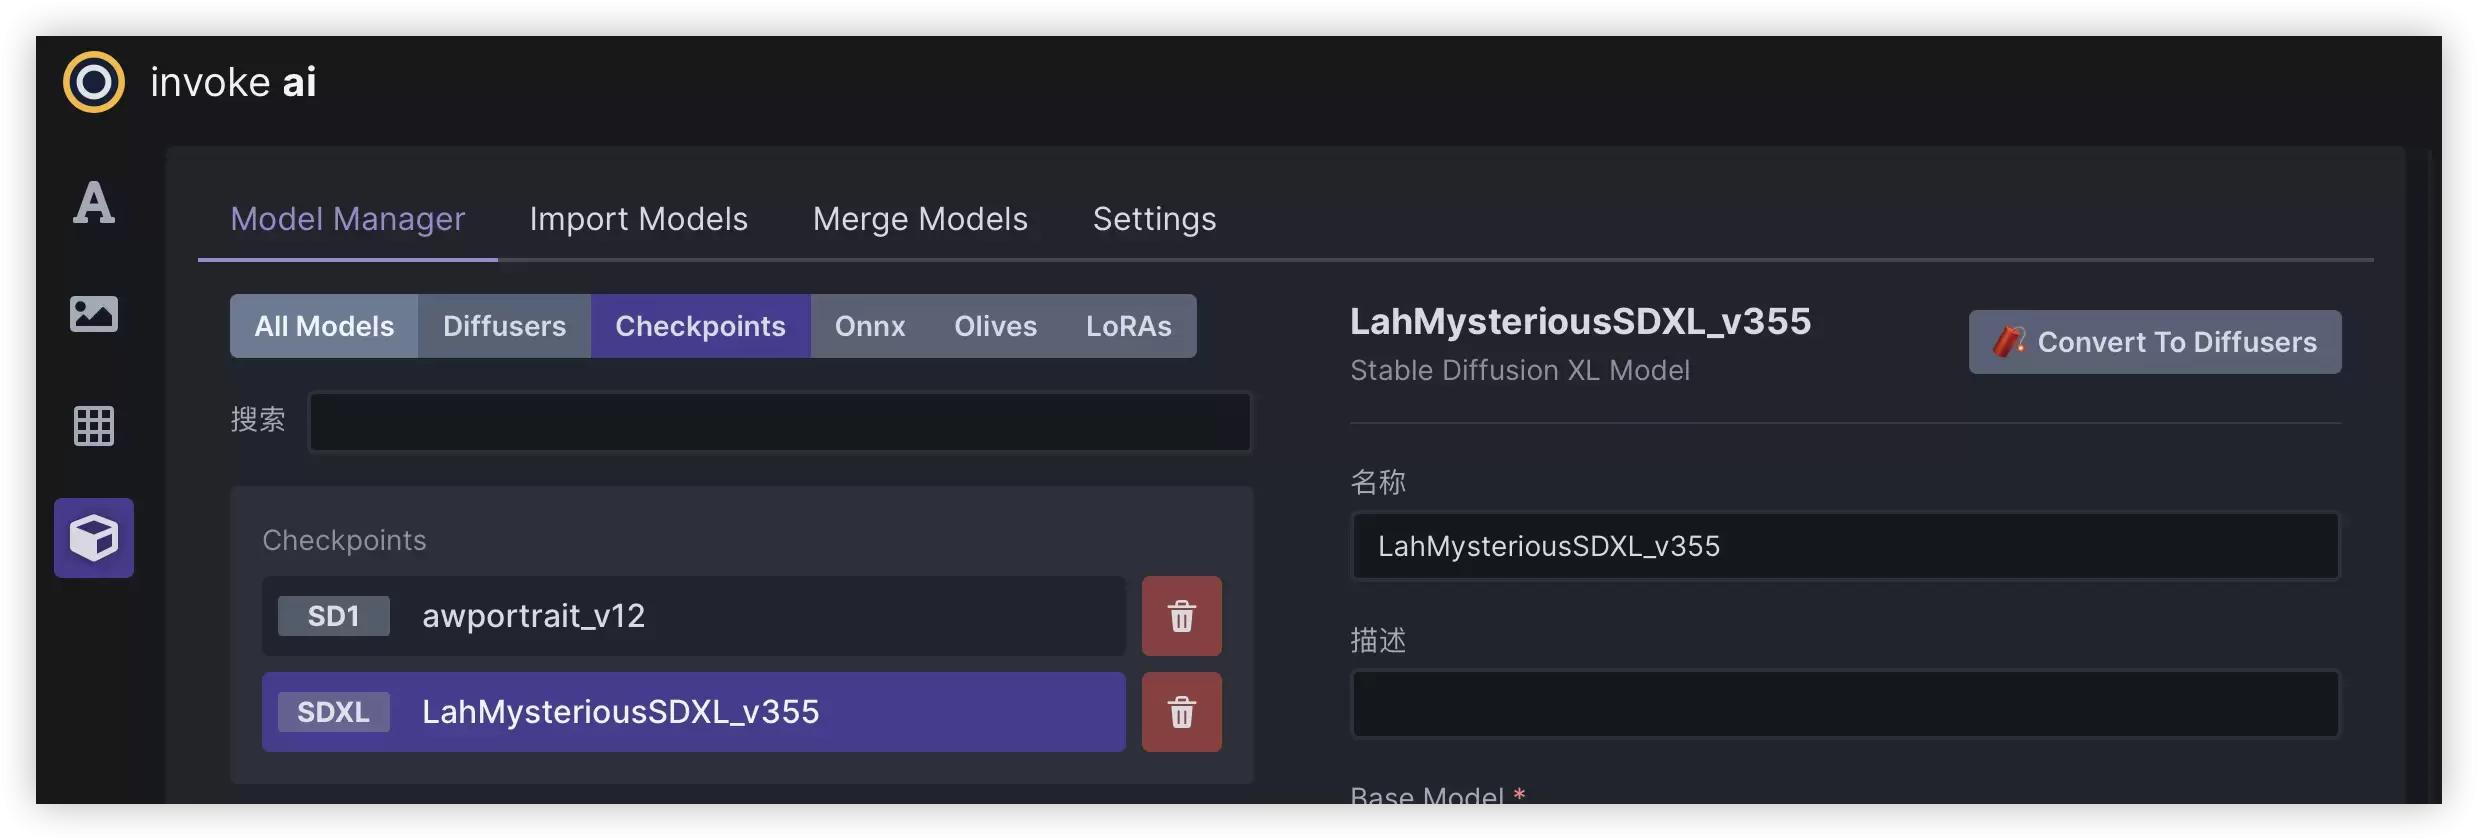Image resolution: width=2478 pixels, height=840 pixels.
Task: Filter models by LoRAs
Action: tap(1129, 326)
